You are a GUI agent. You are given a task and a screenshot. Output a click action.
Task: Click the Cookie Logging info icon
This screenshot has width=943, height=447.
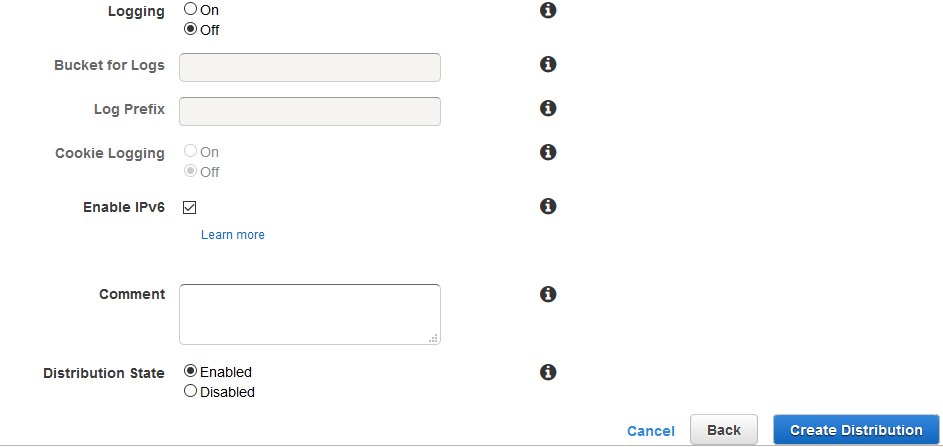(548, 152)
